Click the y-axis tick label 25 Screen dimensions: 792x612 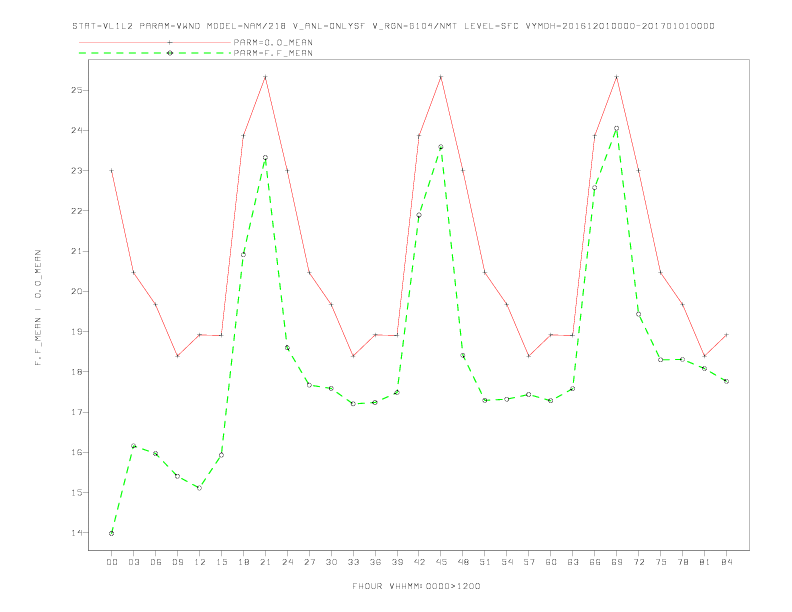click(x=77, y=90)
